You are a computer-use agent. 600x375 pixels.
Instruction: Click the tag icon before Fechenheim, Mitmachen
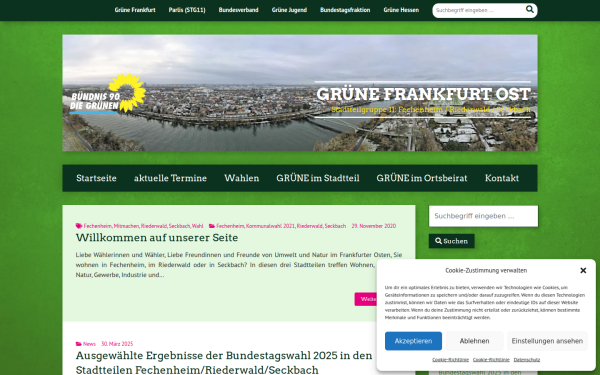(79, 226)
